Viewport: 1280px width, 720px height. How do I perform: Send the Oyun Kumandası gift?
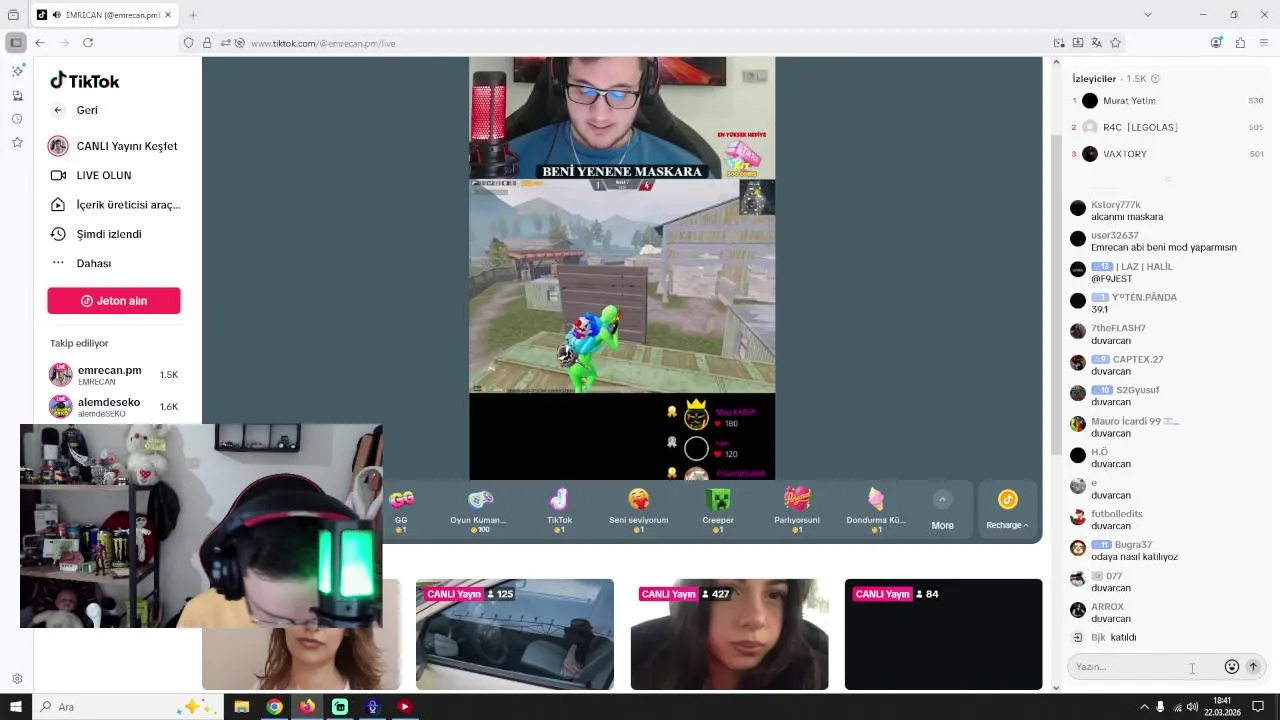(x=480, y=510)
